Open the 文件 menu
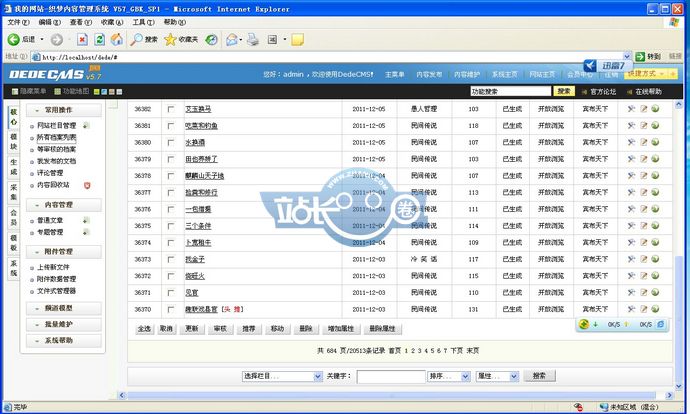Screen dimensions: 690x414 click(18, 22)
